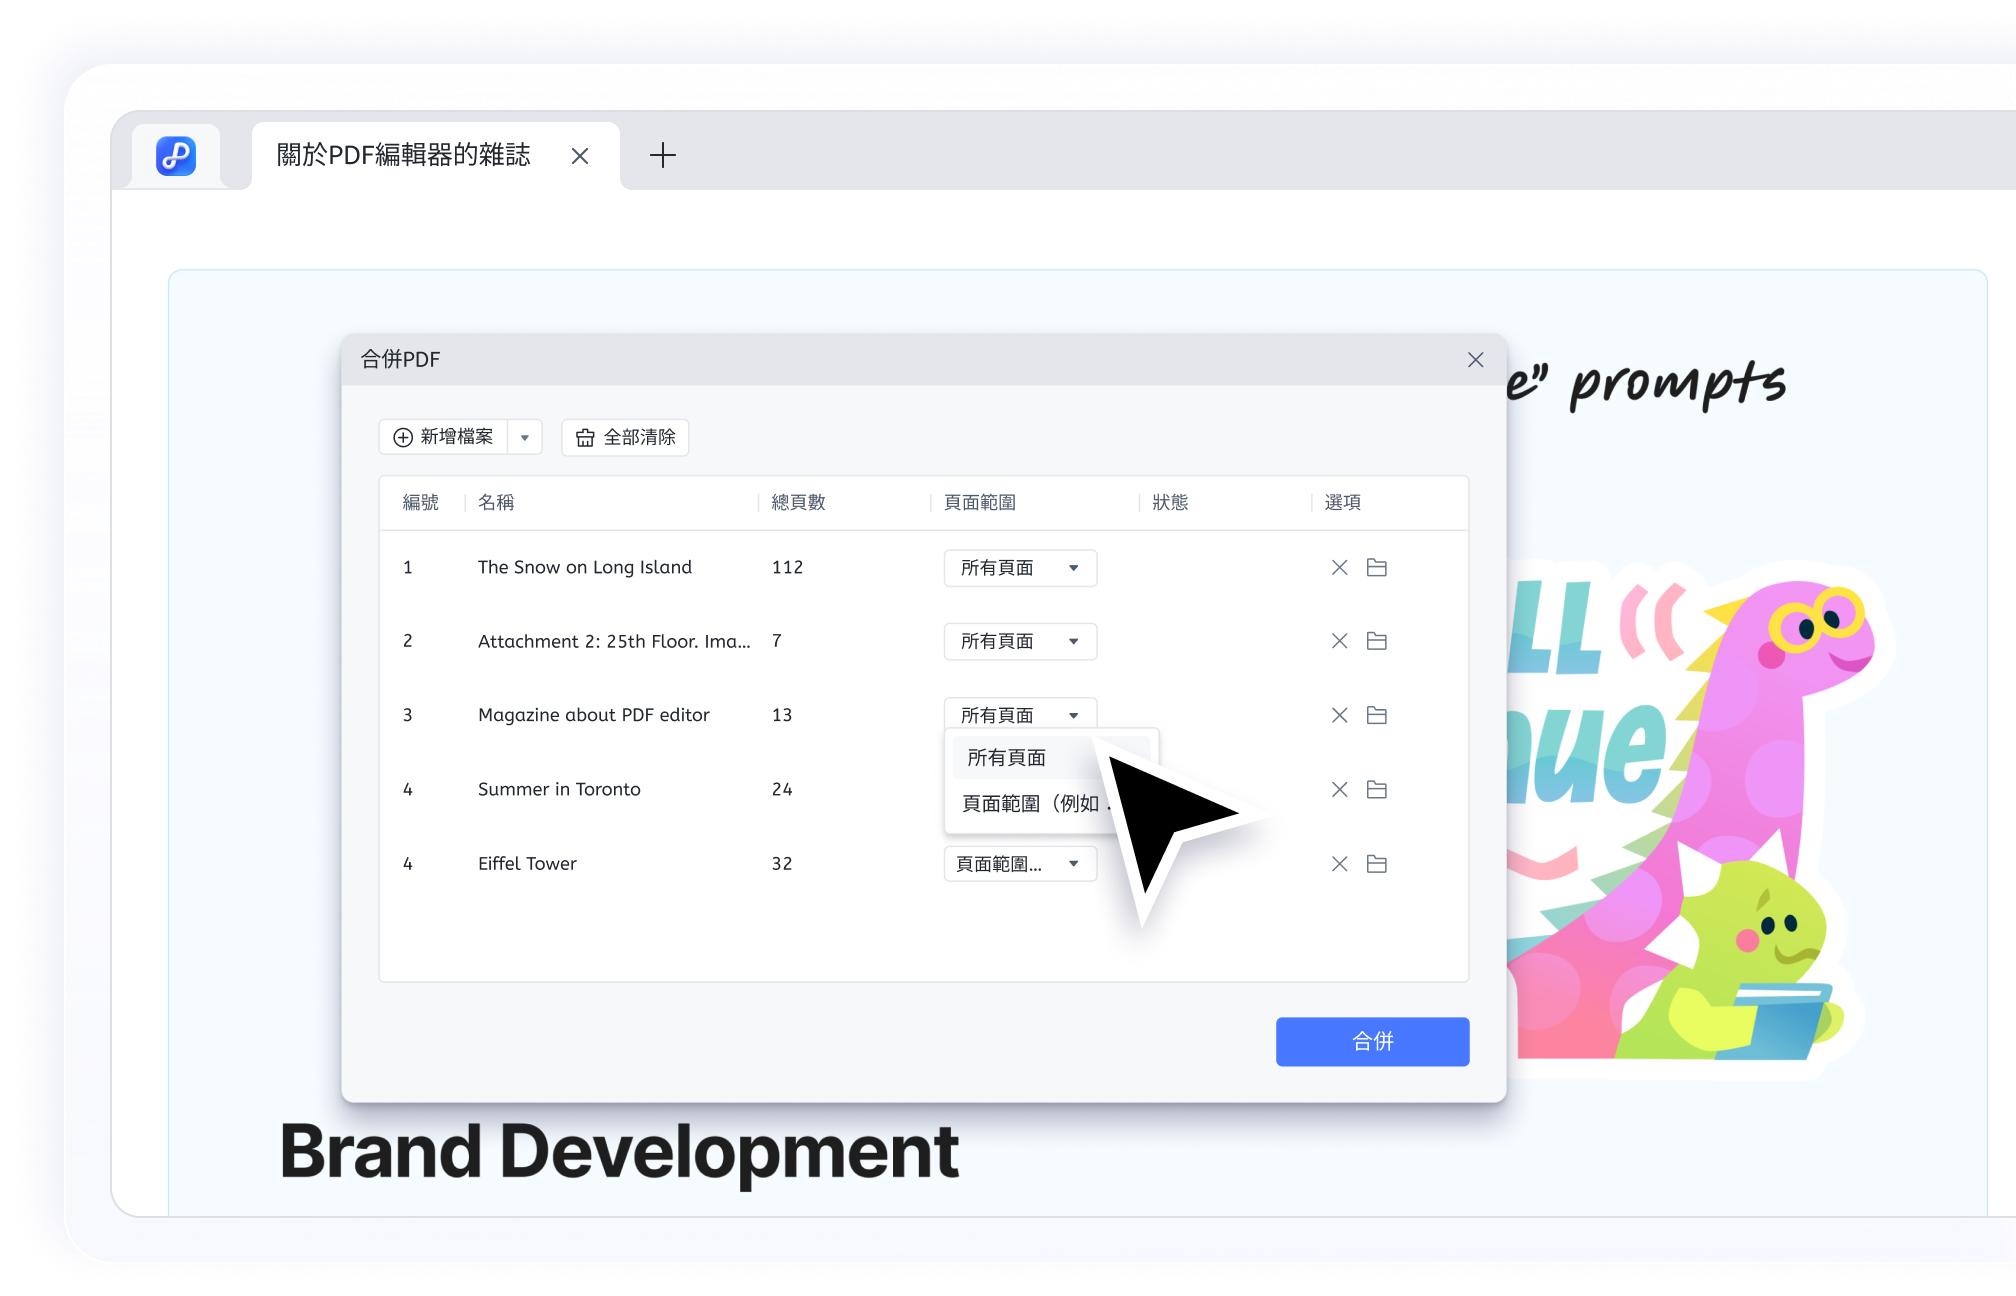Open folder icon for Summer in Toronto
Image resolution: width=2016 pixels, height=1296 pixels.
point(1377,789)
